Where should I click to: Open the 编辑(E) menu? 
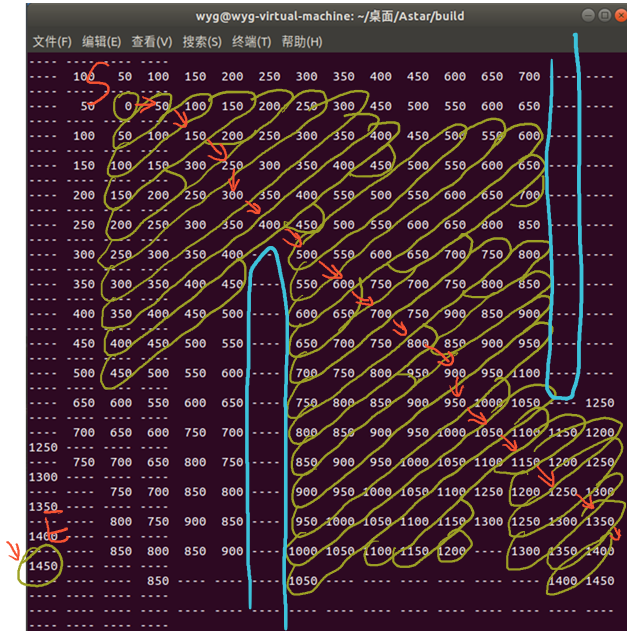(x=101, y=42)
